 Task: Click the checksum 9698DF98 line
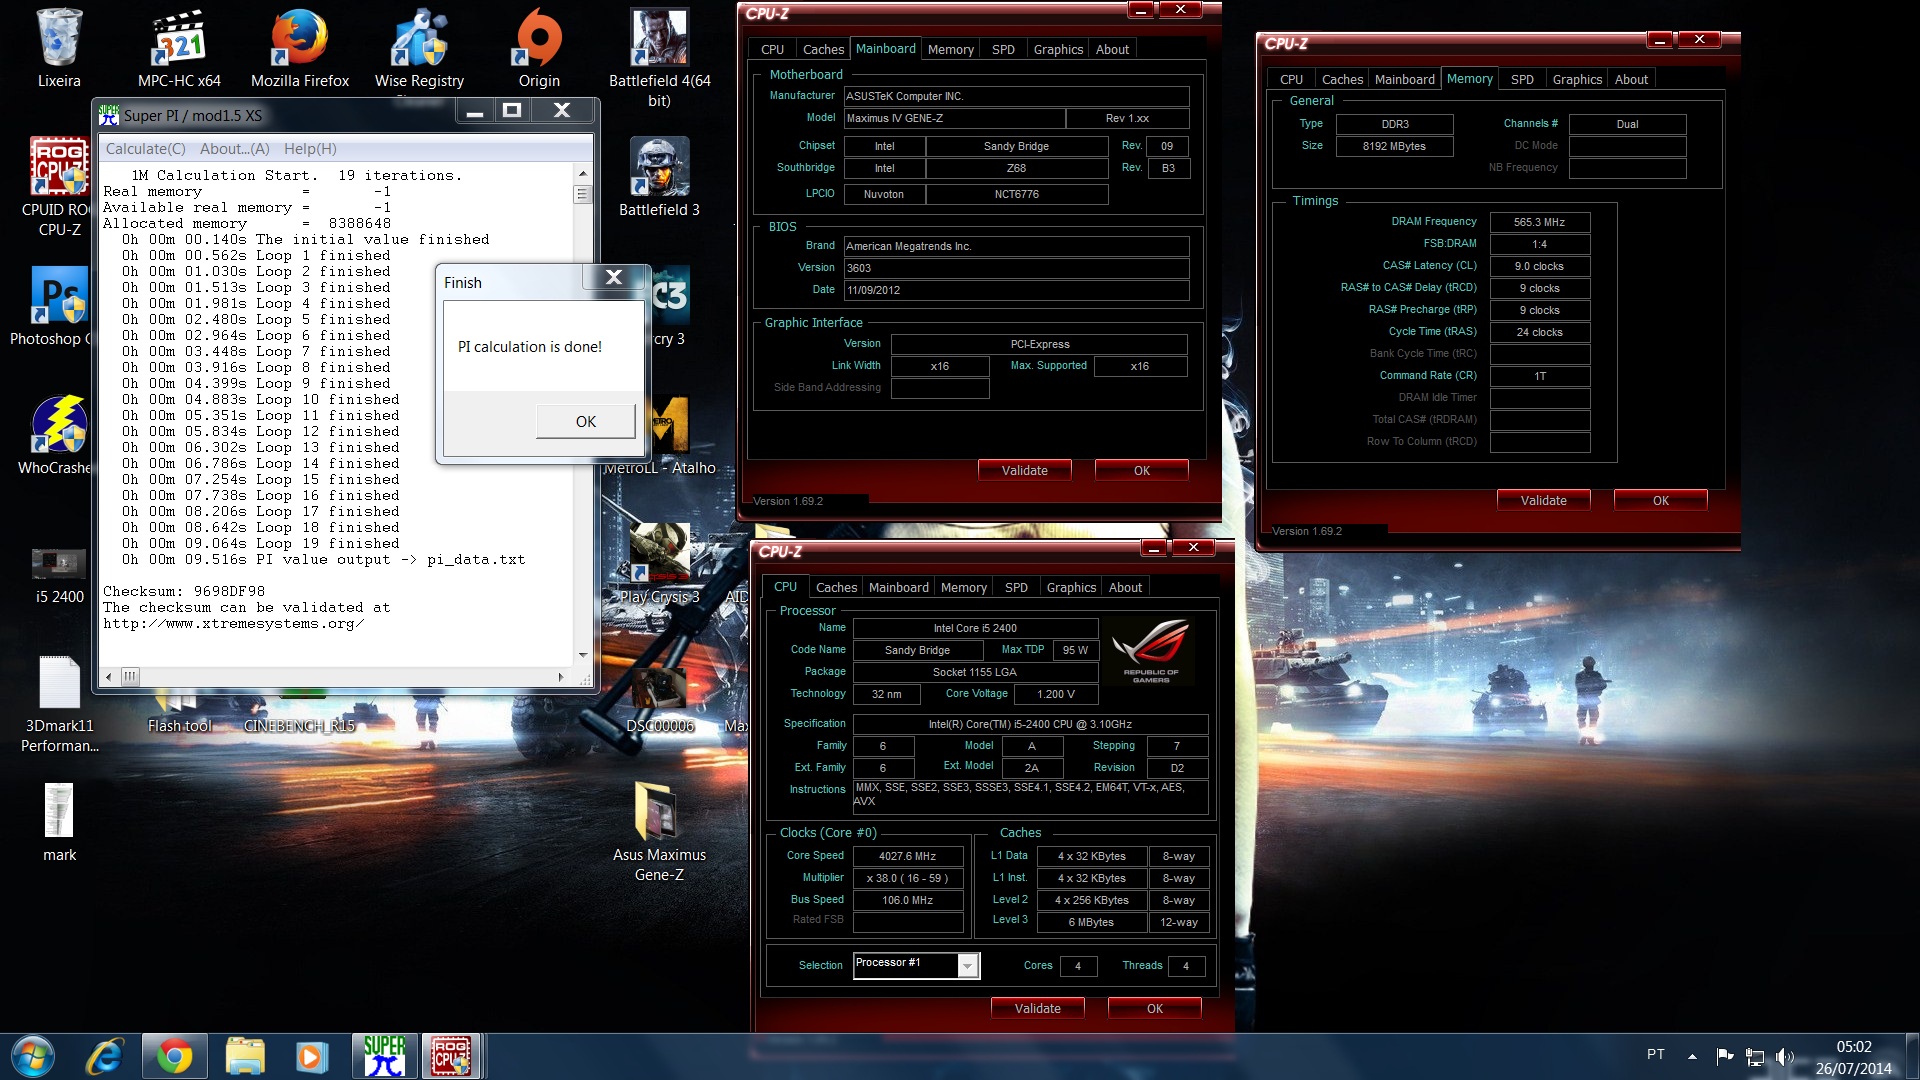(x=184, y=591)
